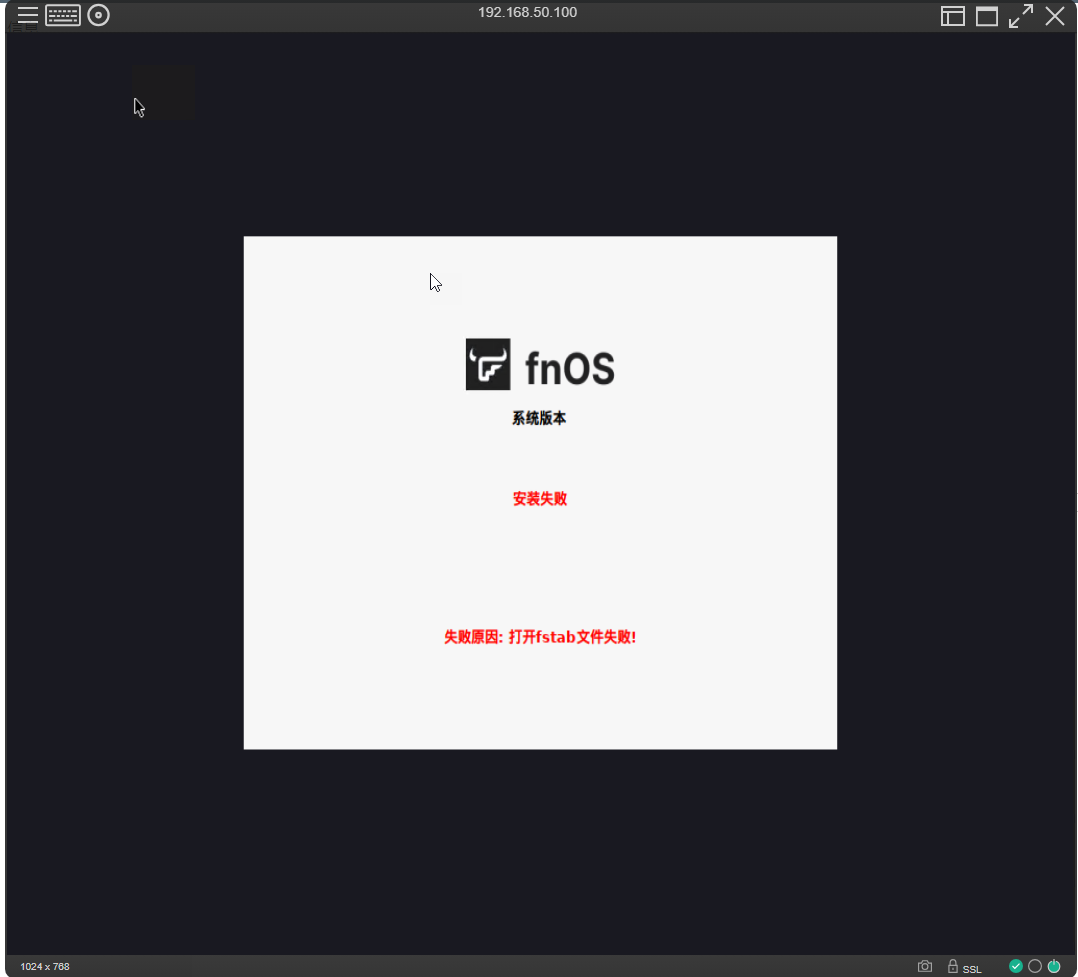Image resolution: width=1078 pixels, height=977 pixels.
Task: Click the SSL lock status icon
Action: [x=952, y=966]
